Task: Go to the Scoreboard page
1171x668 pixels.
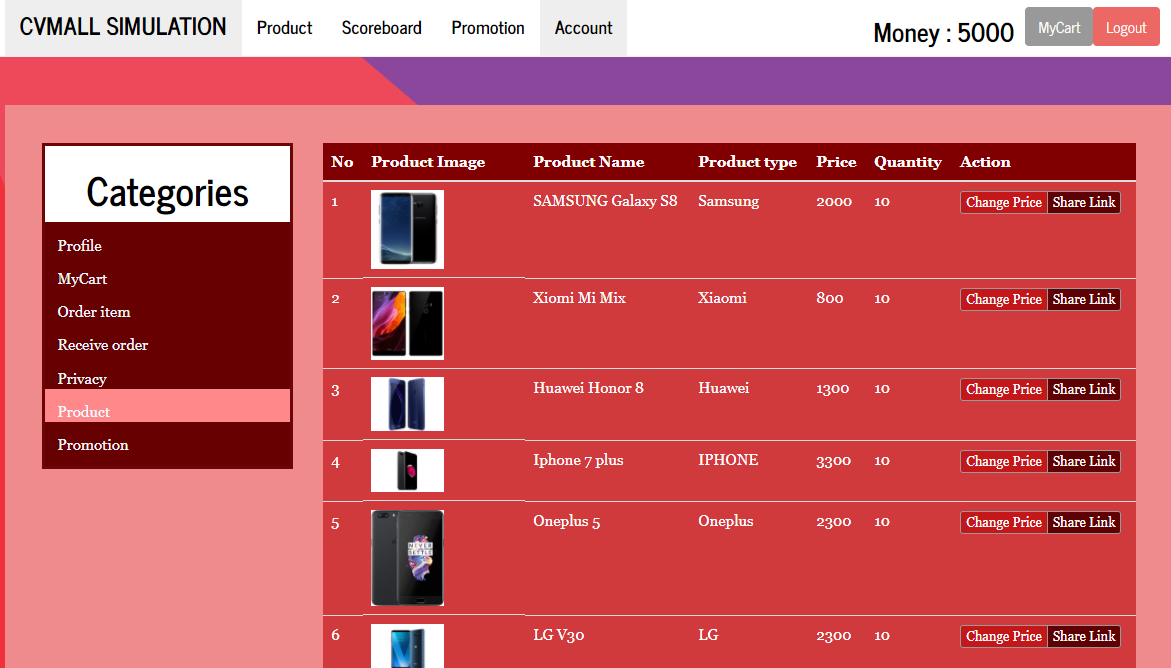Action: tap(381, 28)
